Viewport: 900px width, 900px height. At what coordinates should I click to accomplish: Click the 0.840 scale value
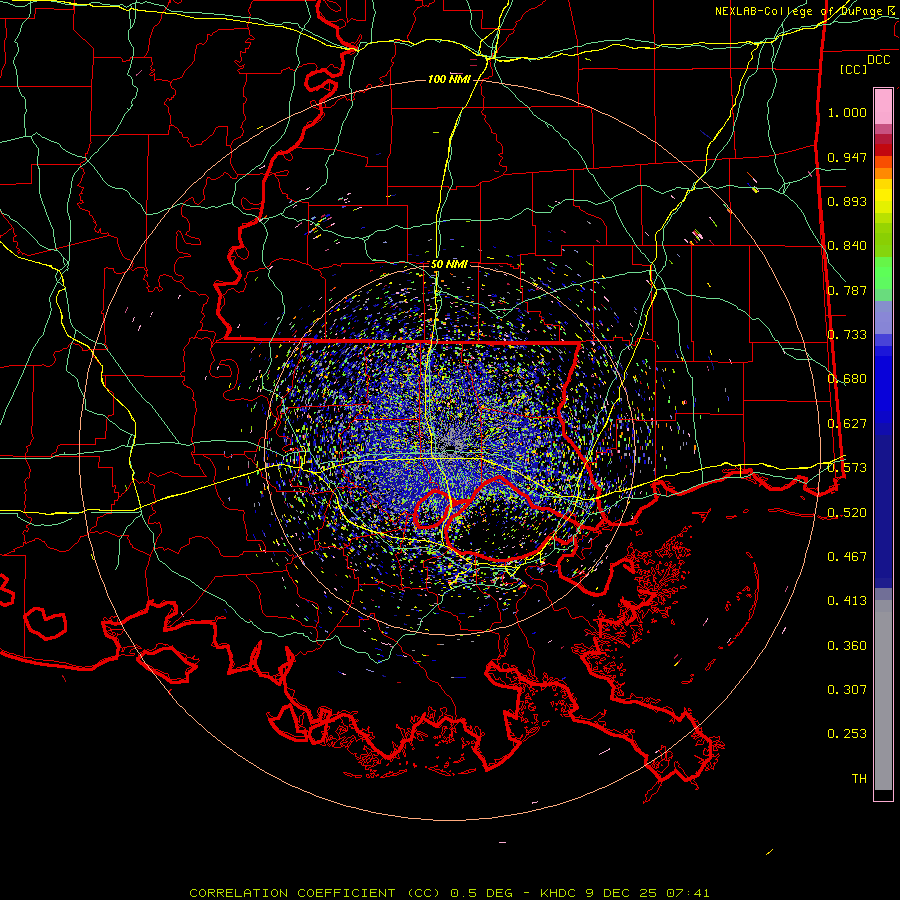[x=847, y=246]
